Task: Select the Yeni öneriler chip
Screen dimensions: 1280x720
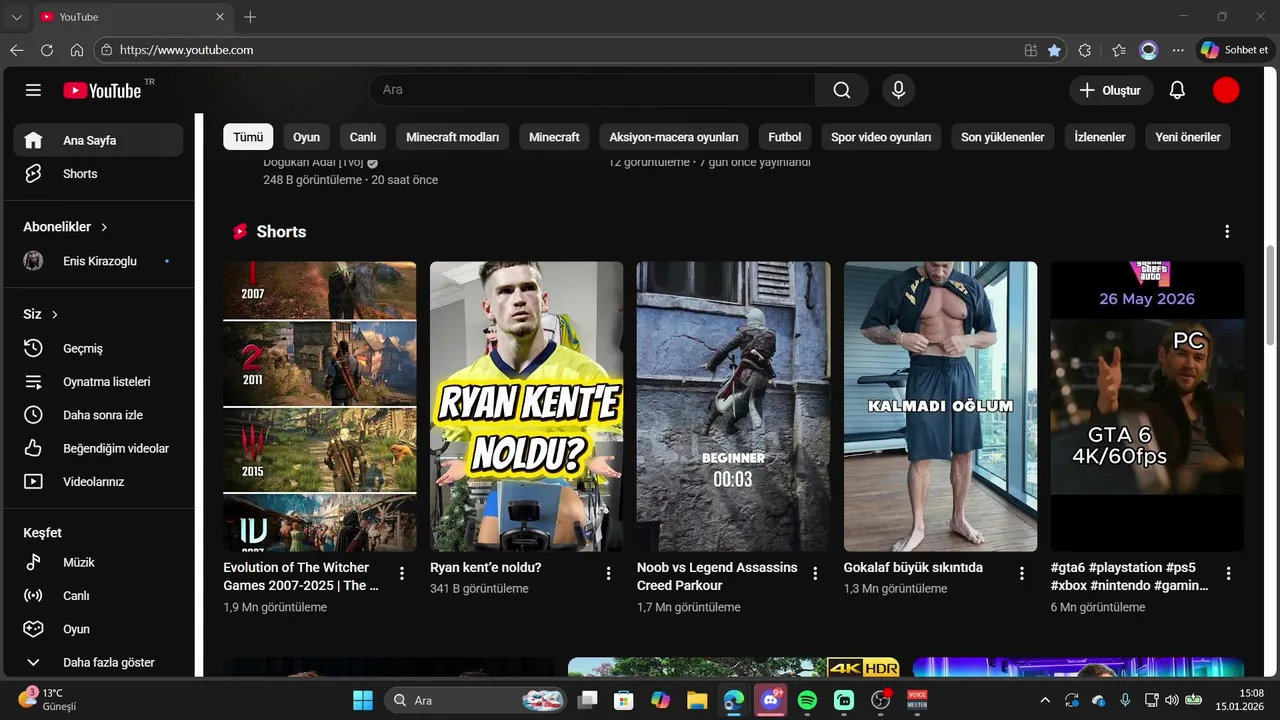Action: click(1188, 137)
